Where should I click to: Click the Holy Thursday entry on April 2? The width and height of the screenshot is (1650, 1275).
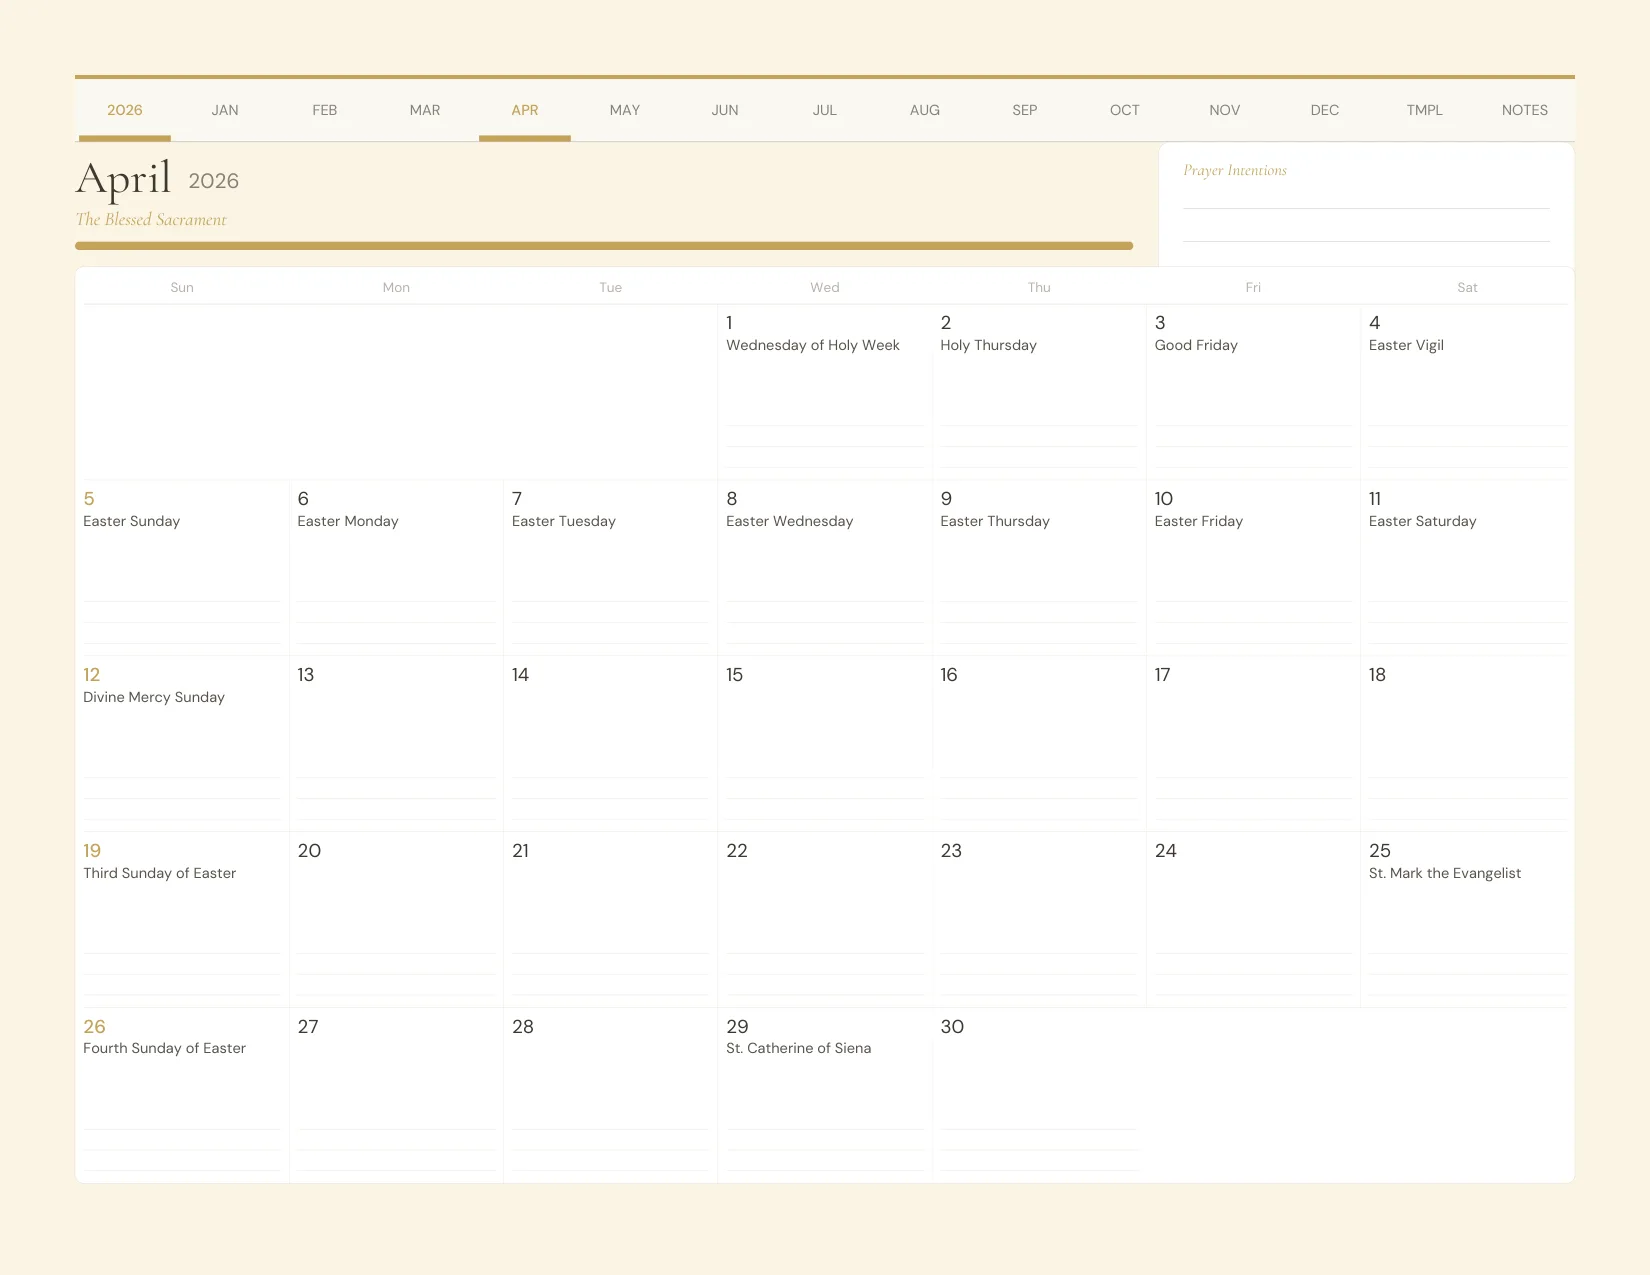(988, 345)
